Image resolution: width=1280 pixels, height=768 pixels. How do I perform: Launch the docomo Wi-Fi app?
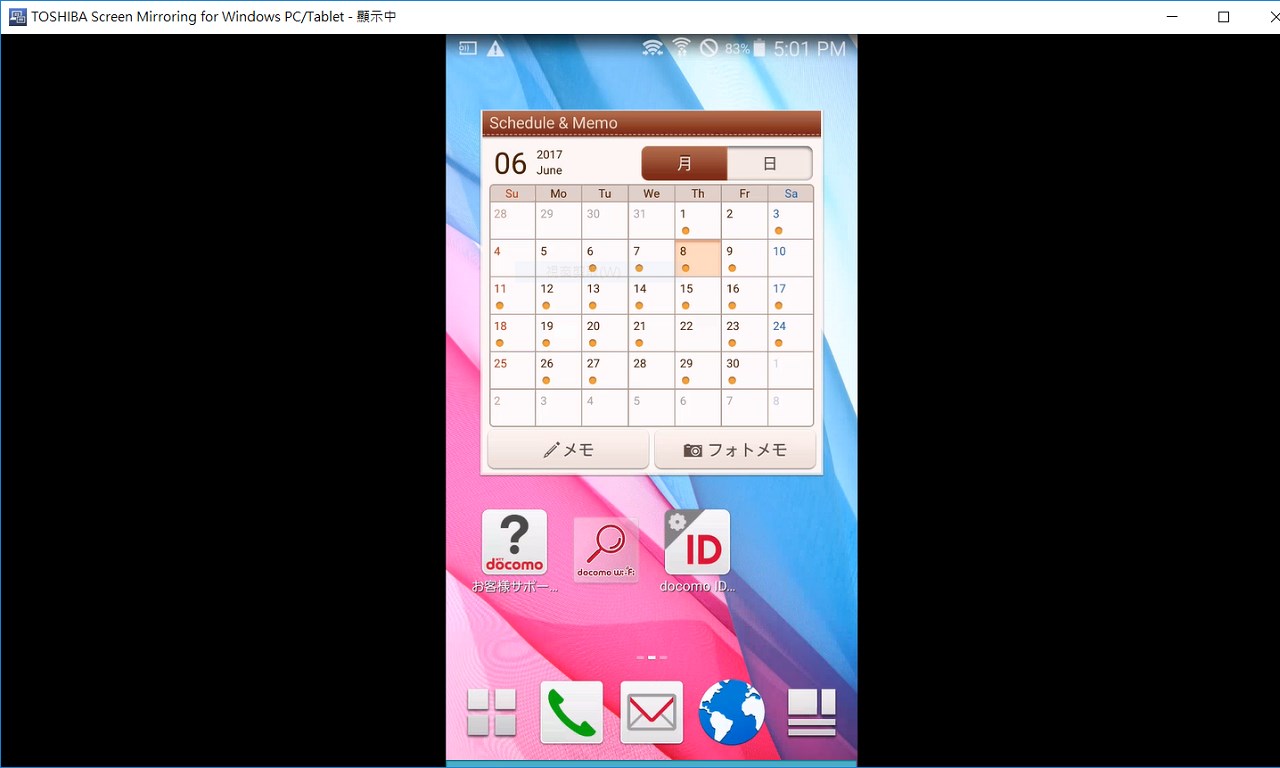pyautogui.click(x=606, y=548)
